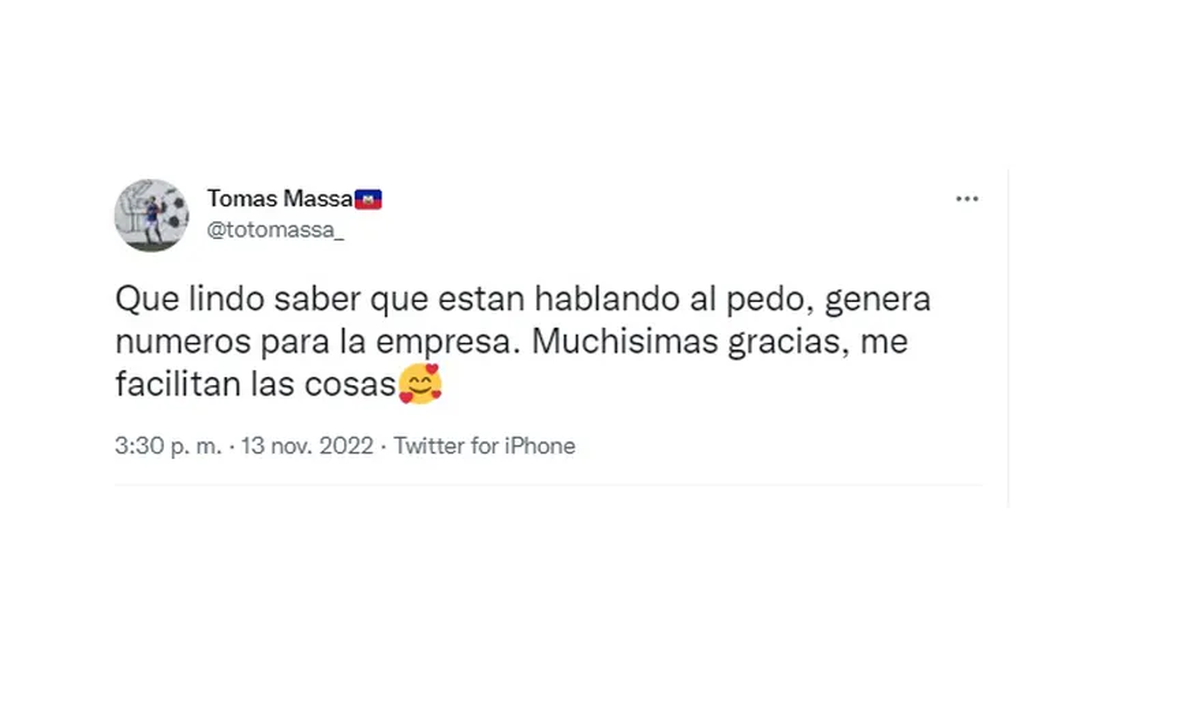Screen dimensions: 1200x713
Task: Open Tomas Massa's profile via display name
Action: pos(280,199)
